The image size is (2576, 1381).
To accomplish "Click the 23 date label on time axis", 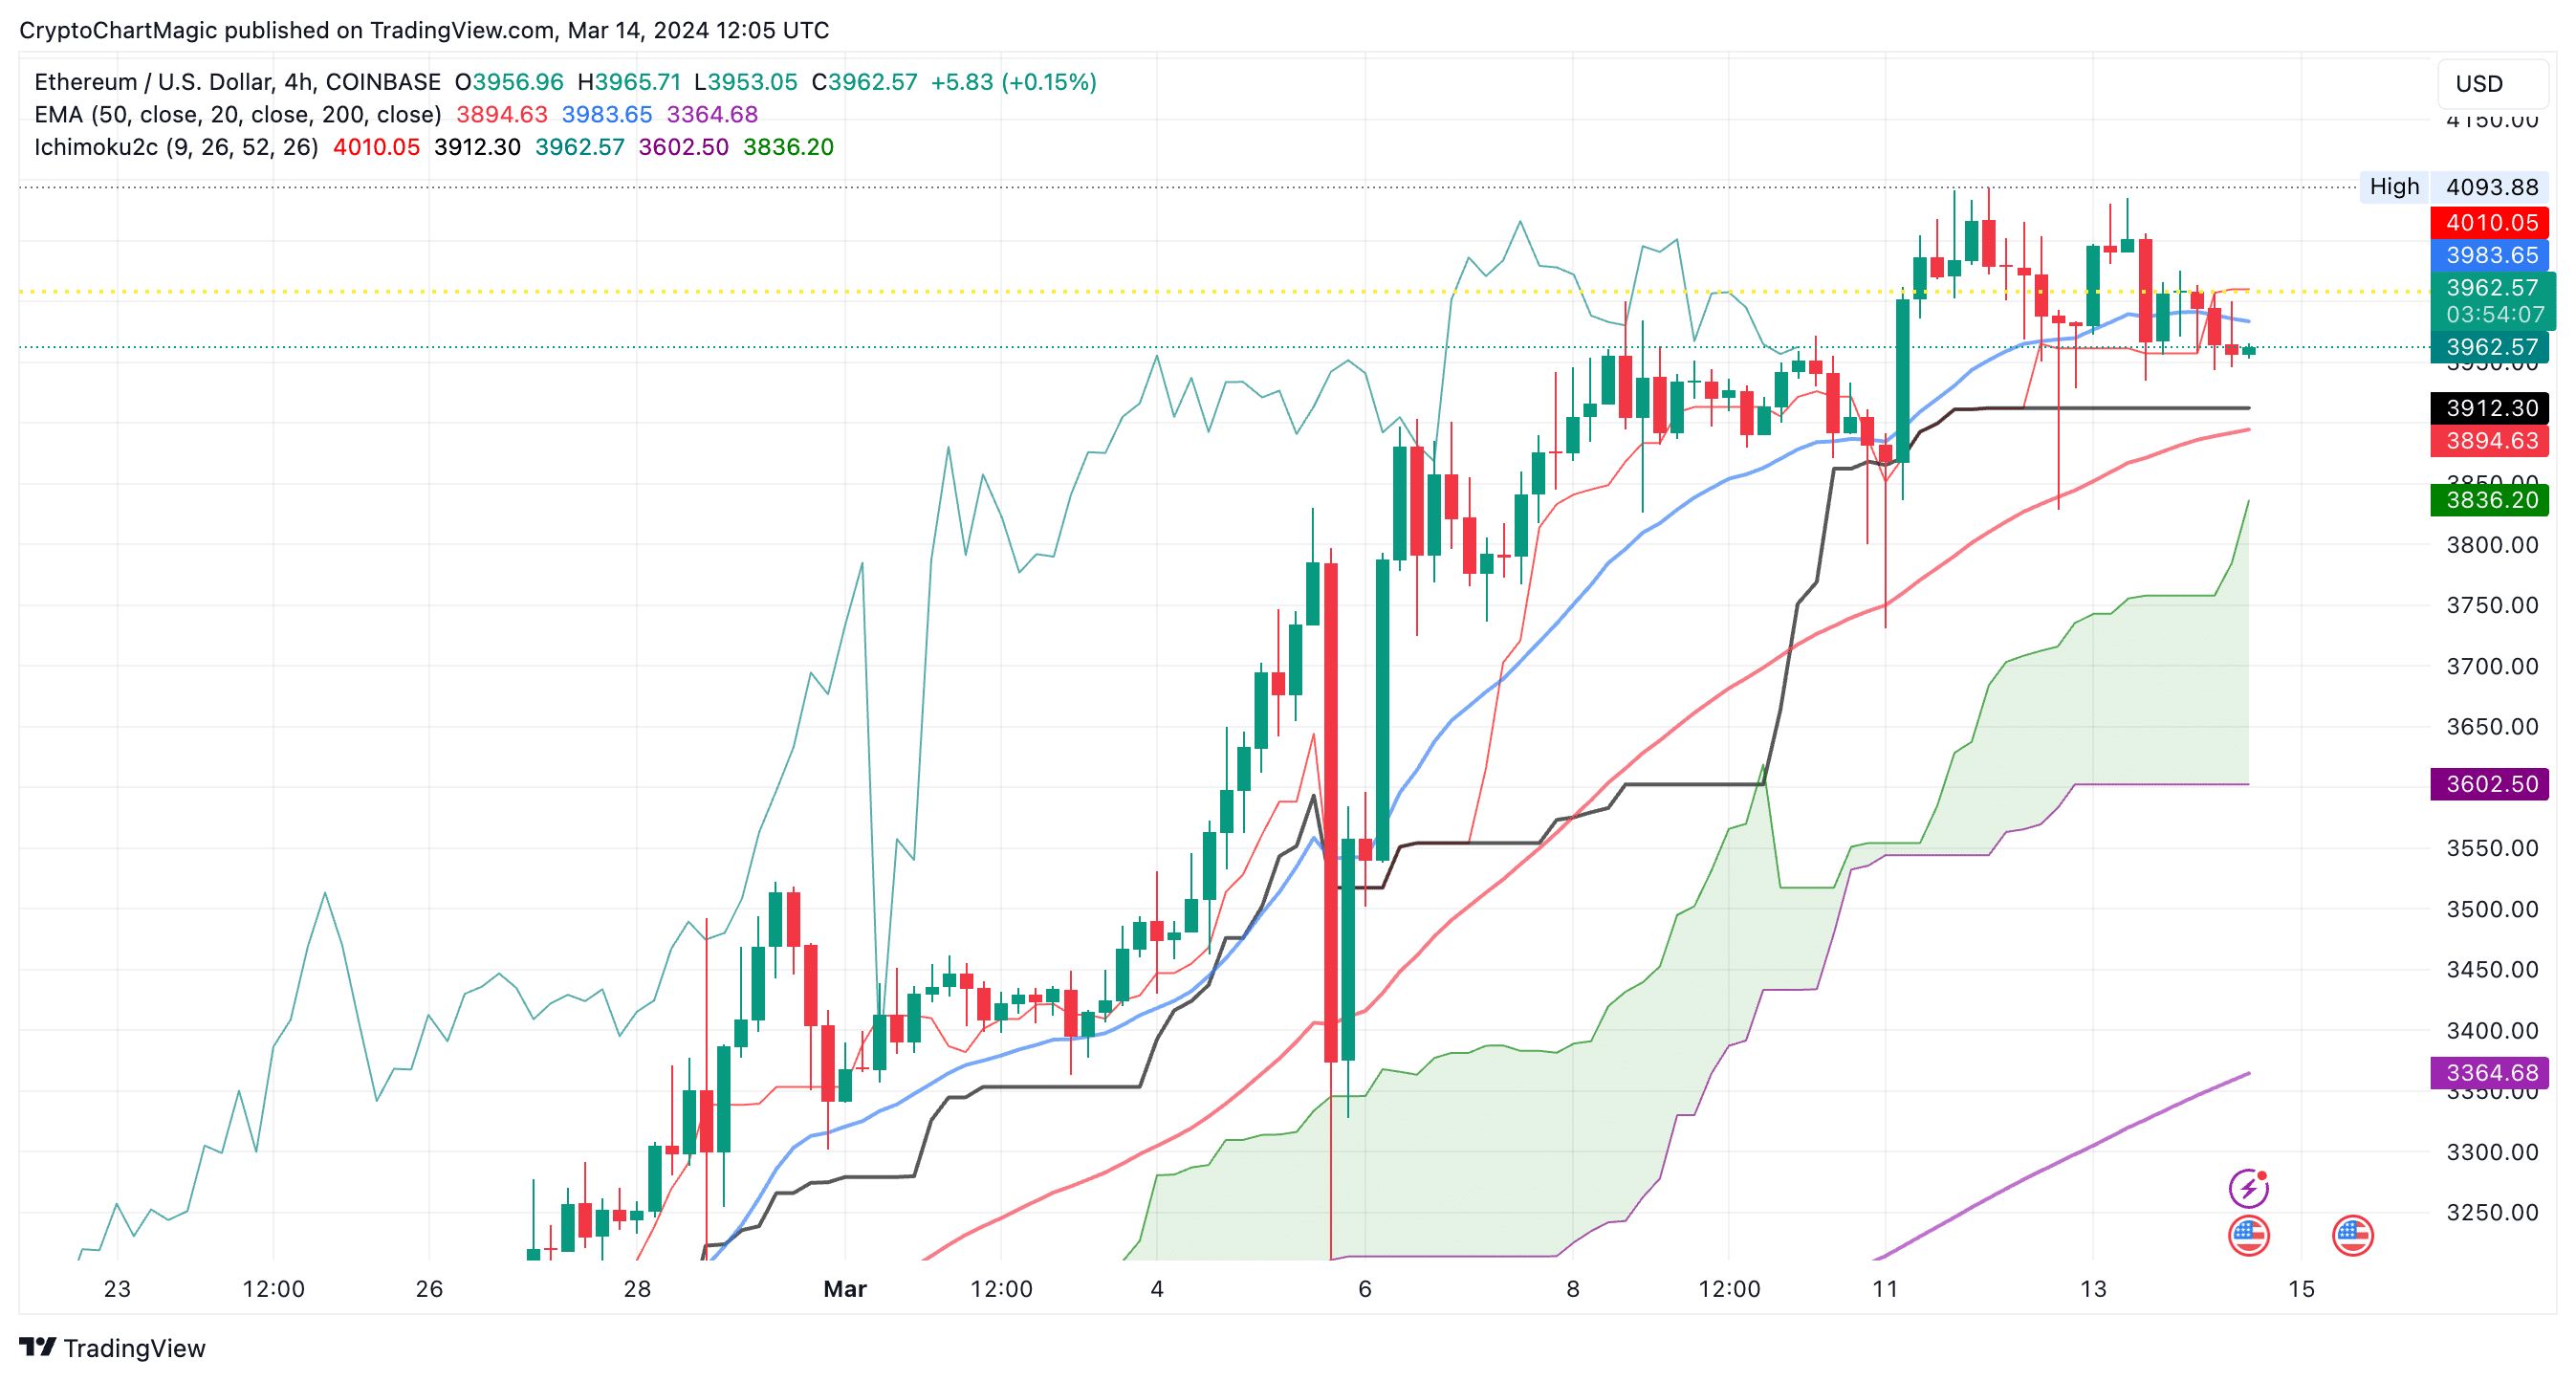I will 117,1289.
